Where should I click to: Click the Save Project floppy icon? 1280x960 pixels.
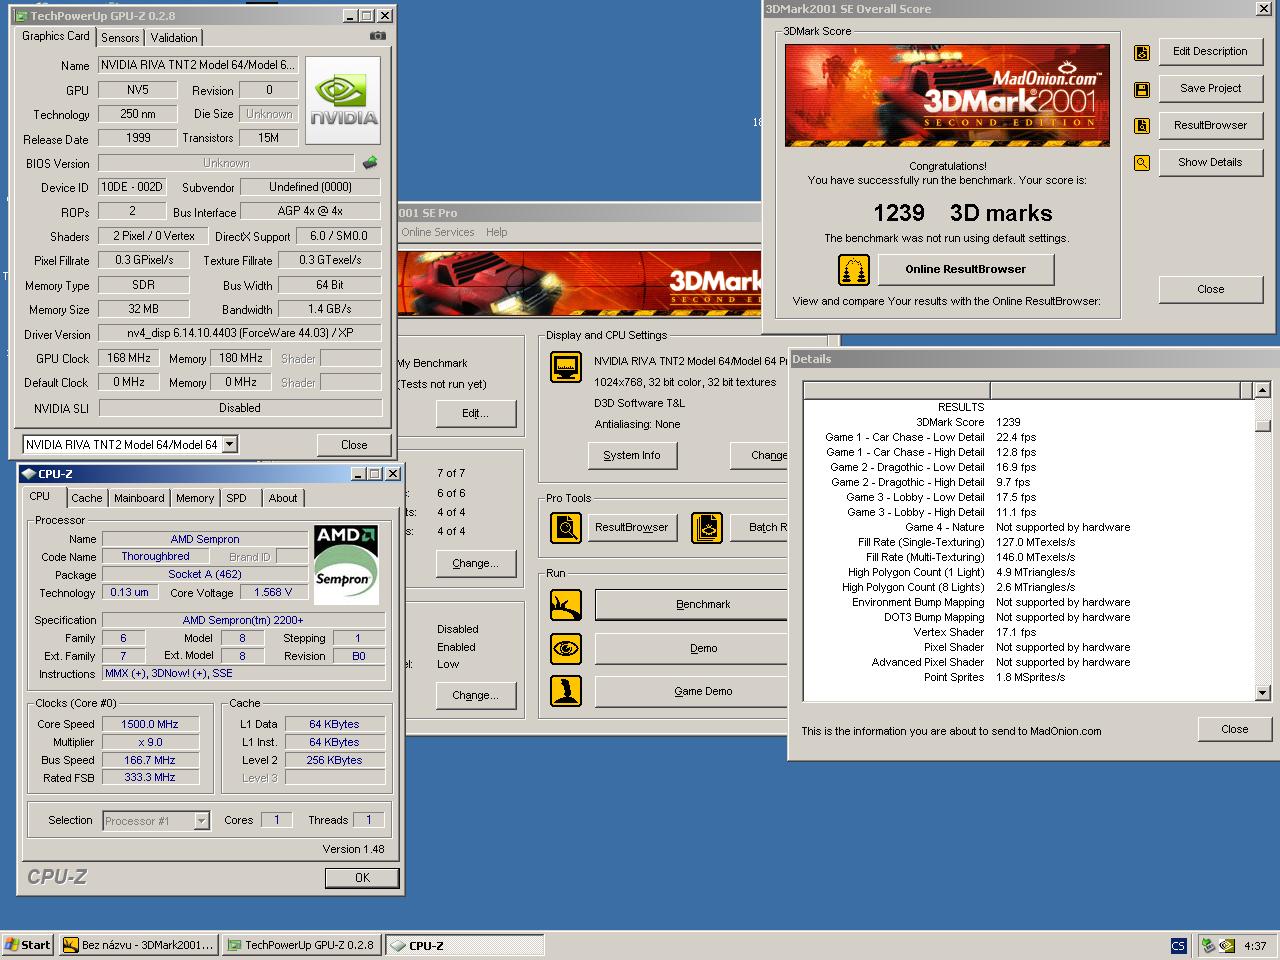[x=1142, y=90]
